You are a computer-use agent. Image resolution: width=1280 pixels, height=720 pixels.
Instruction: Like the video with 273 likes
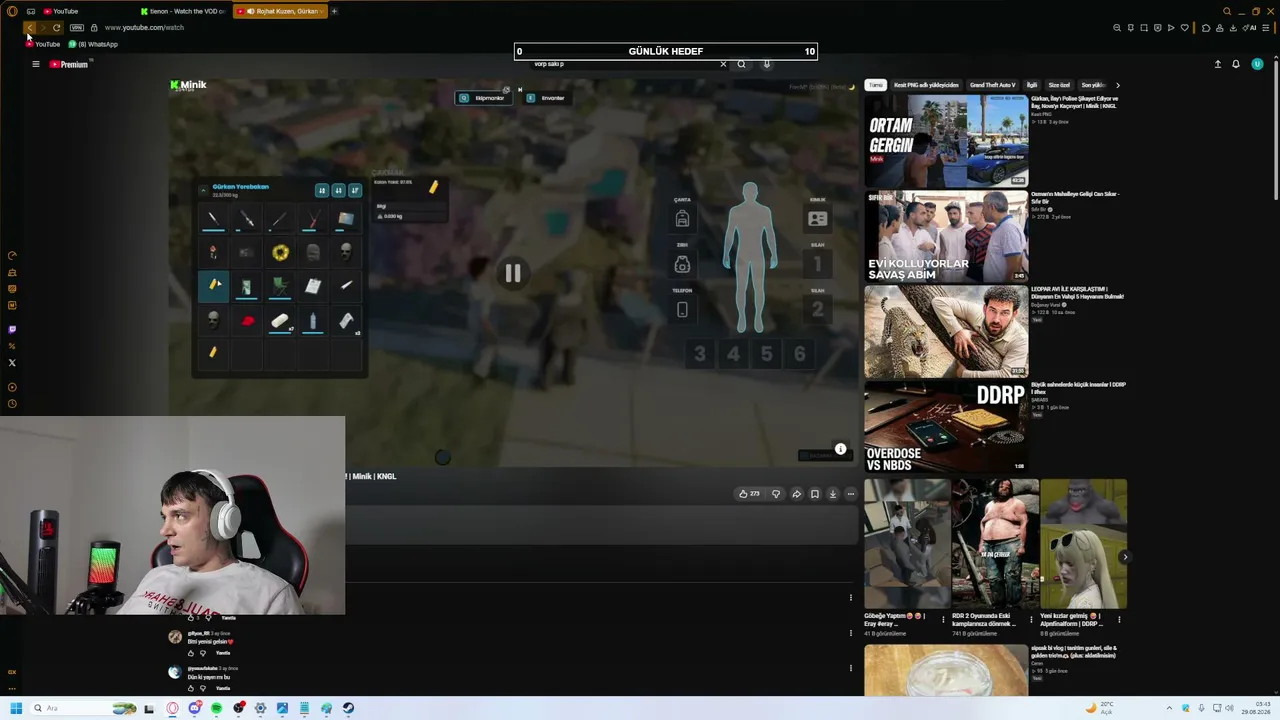click(748, 494)
